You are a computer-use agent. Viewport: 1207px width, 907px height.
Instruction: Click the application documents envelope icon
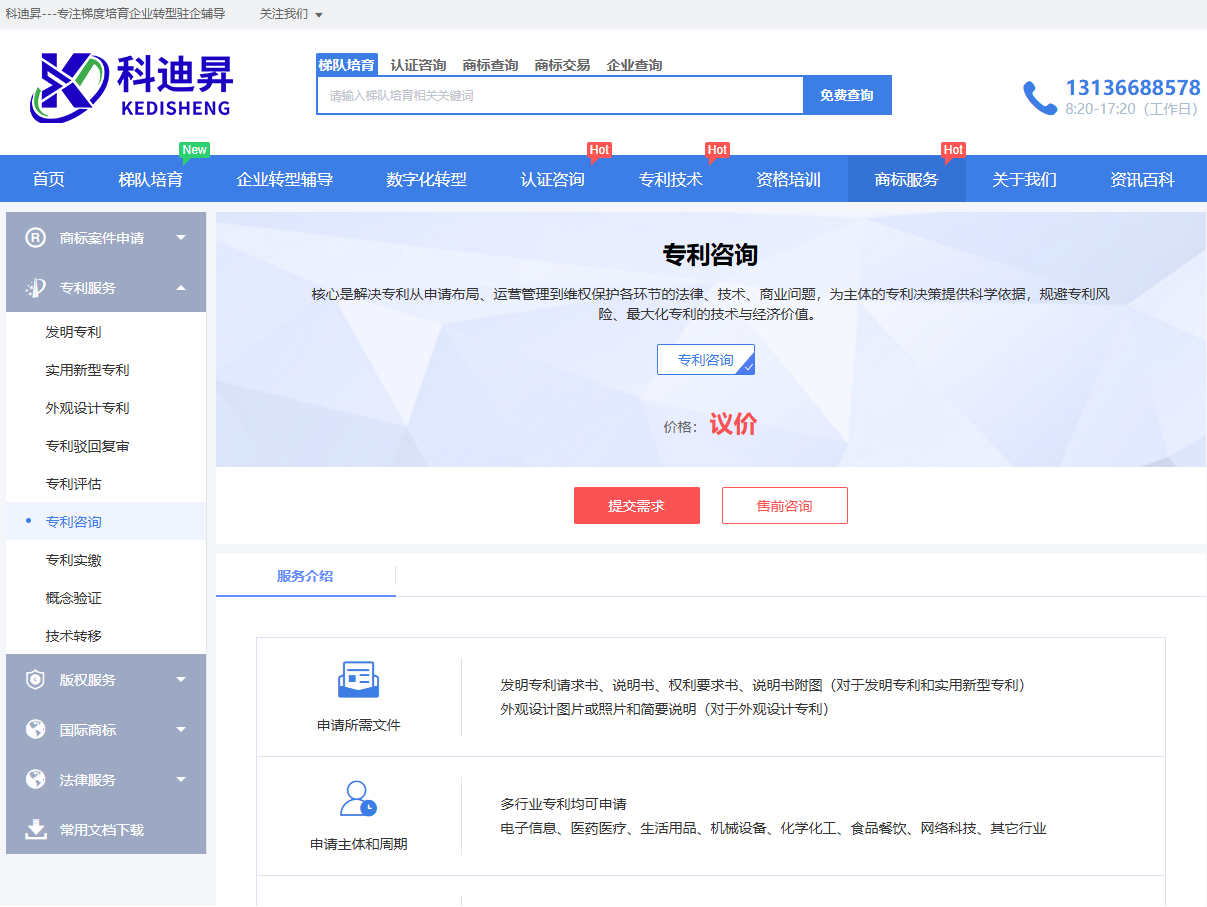[358, 680]
